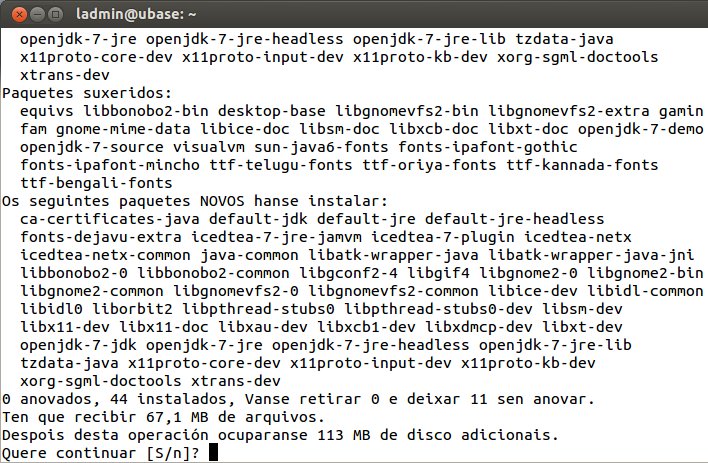Click on "libxcb1-dev"
This screenshot has height=463, width=708.
[366, 327]
